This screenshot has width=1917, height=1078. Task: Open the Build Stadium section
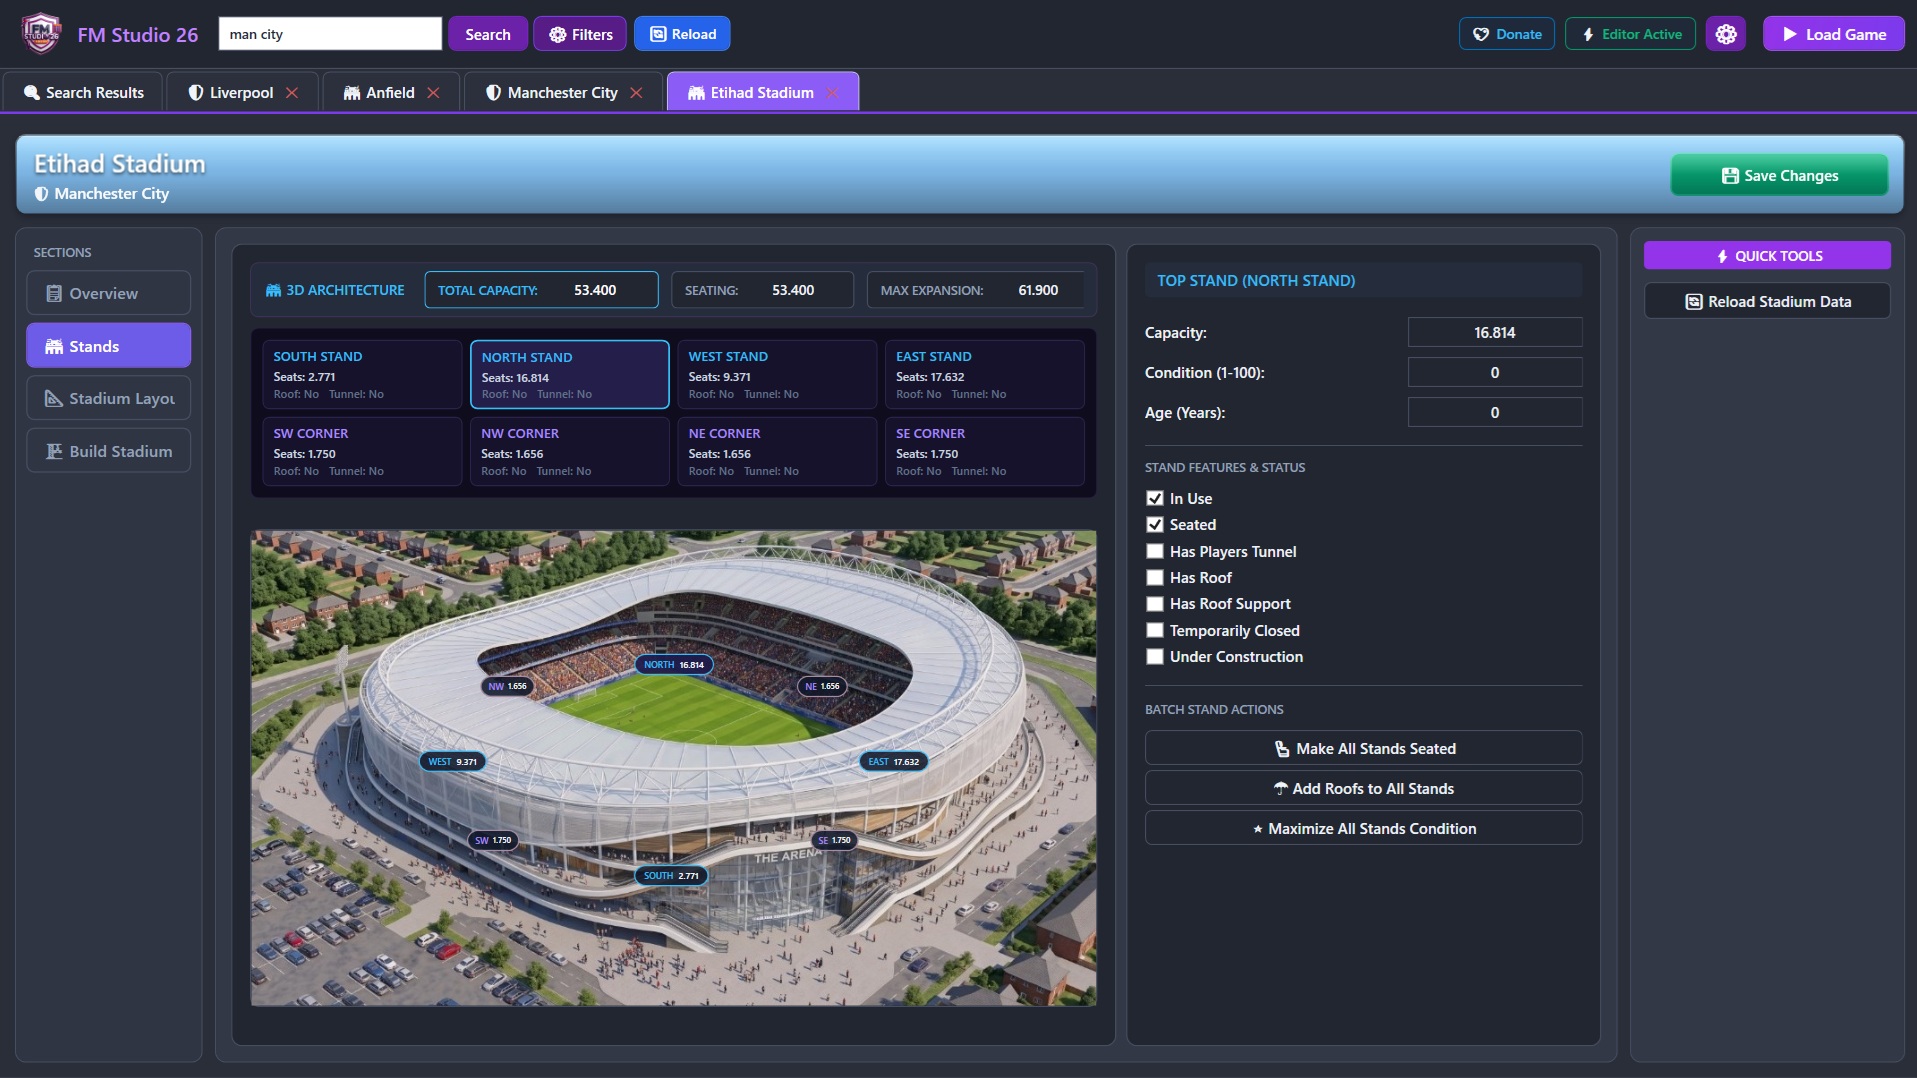coord(108,451)
